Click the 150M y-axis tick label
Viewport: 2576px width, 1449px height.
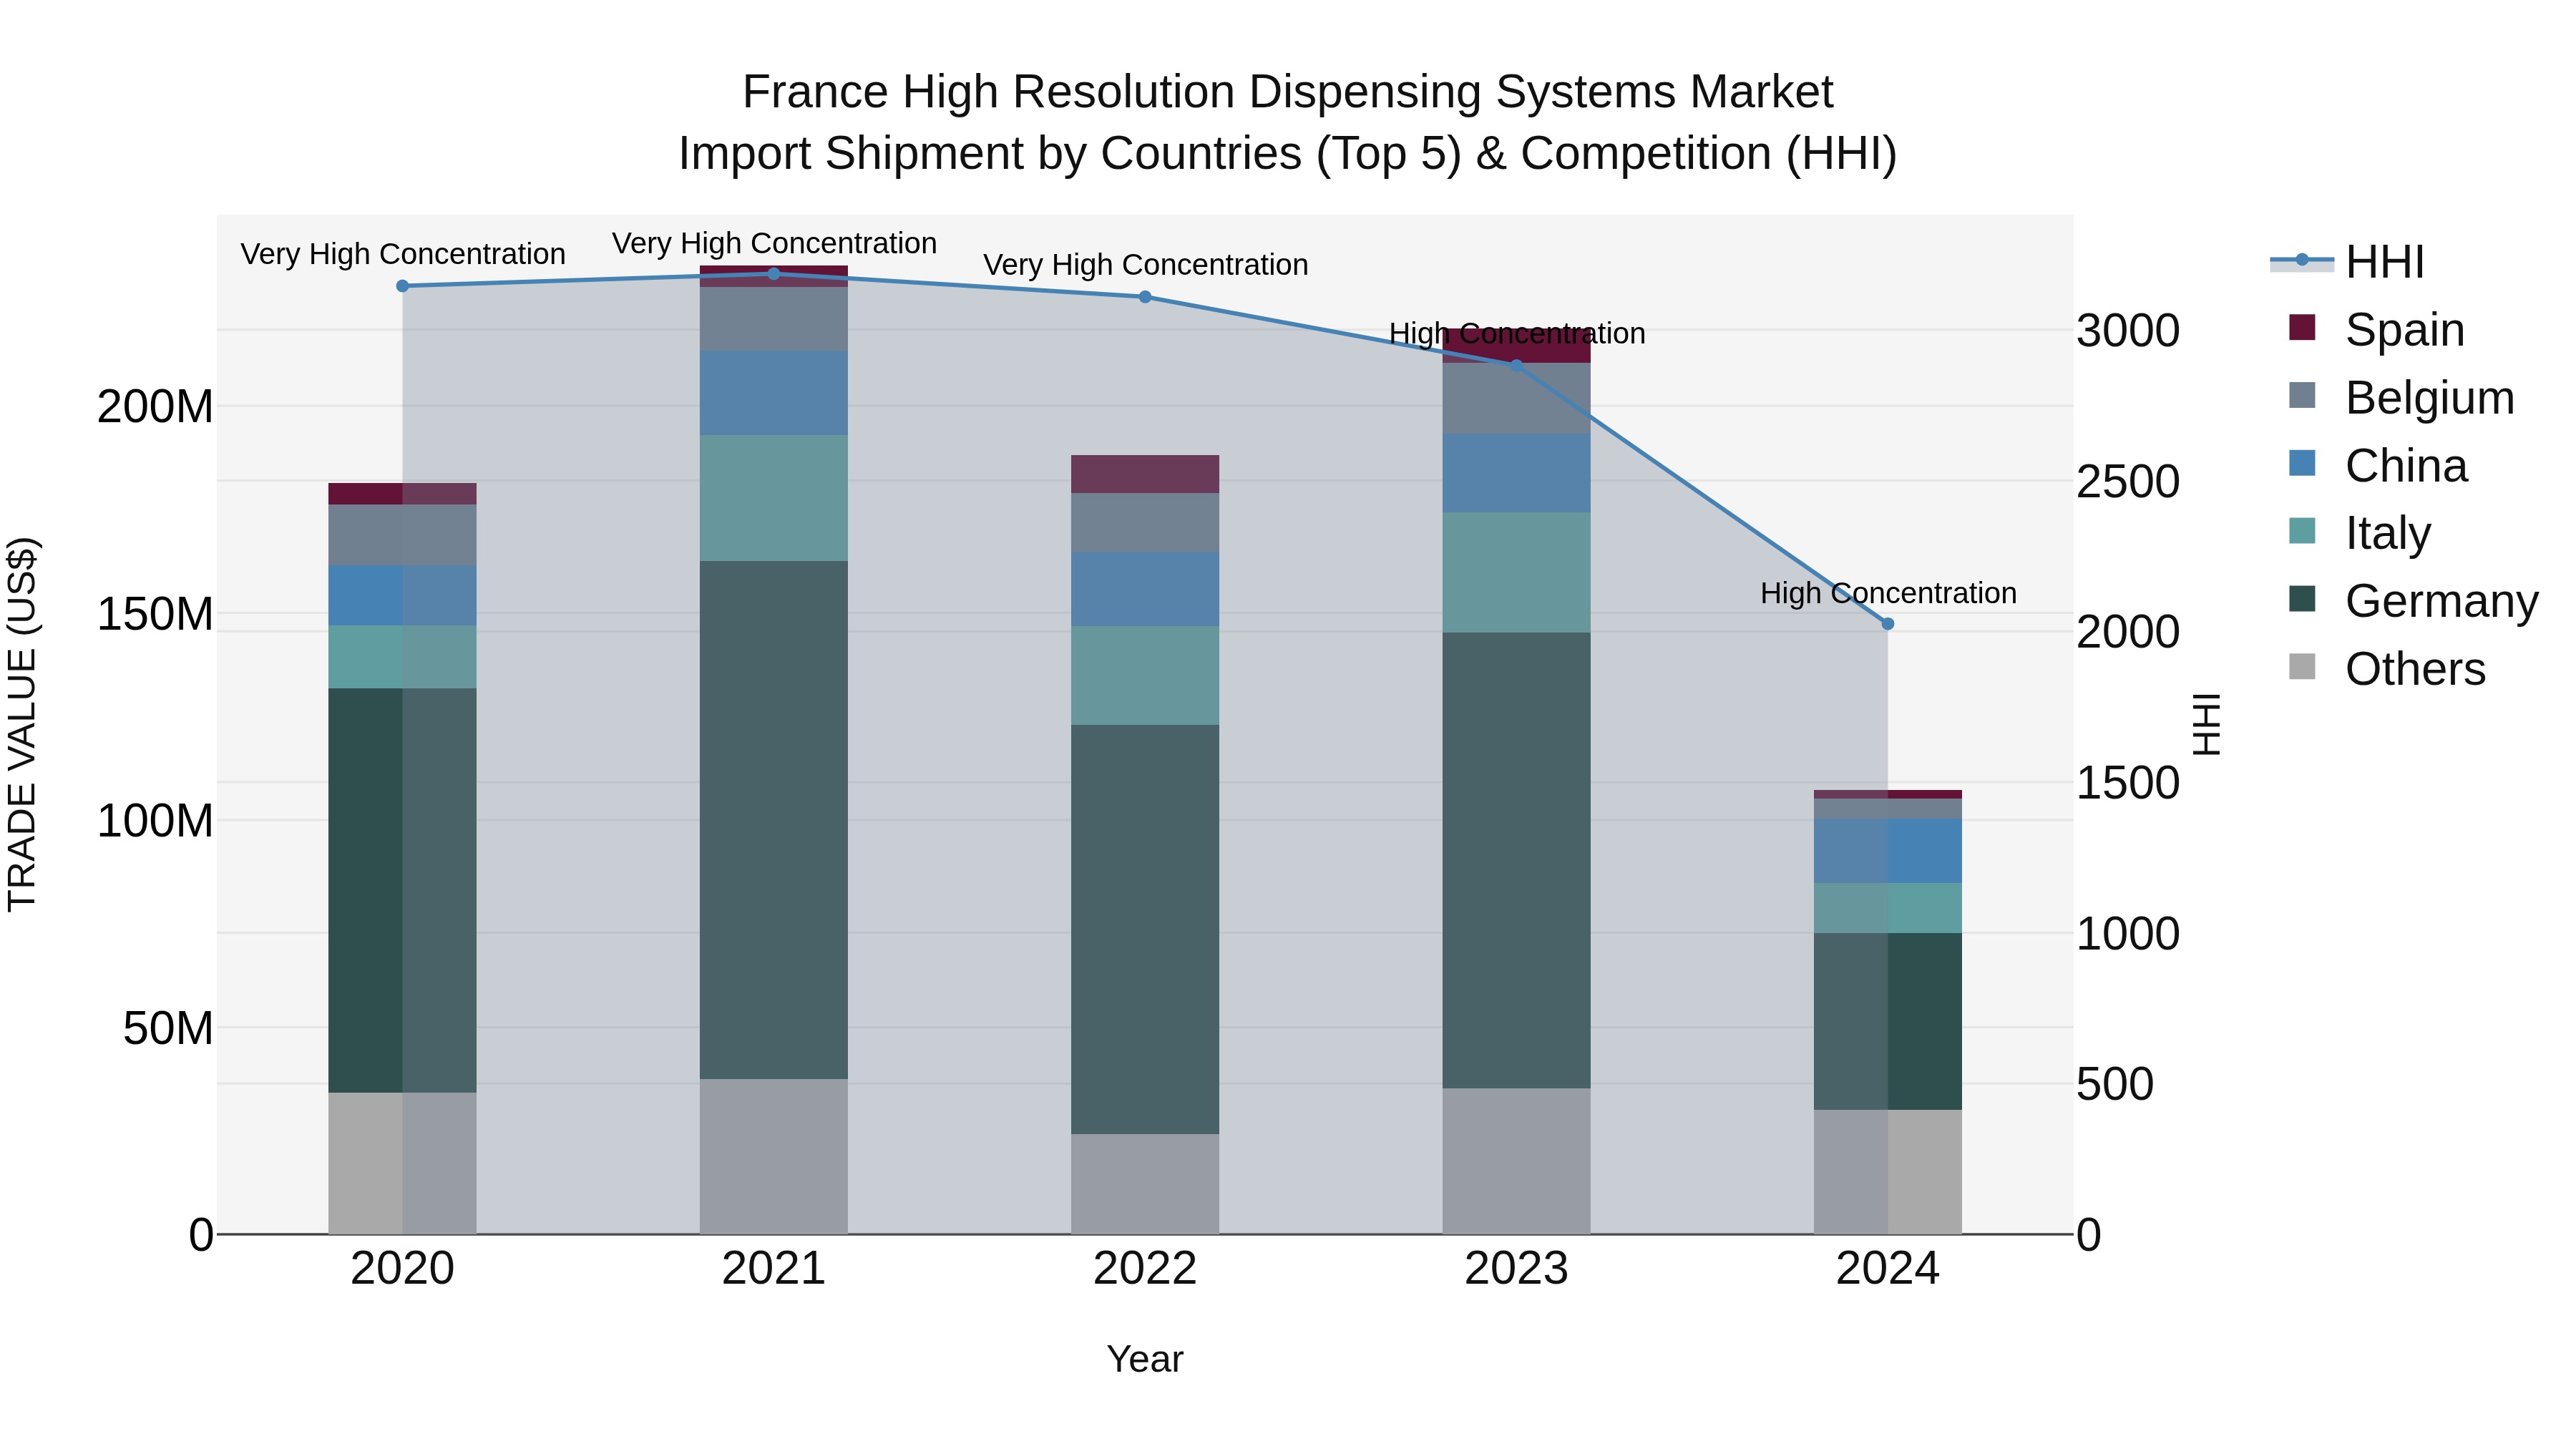tap(155, 614)
